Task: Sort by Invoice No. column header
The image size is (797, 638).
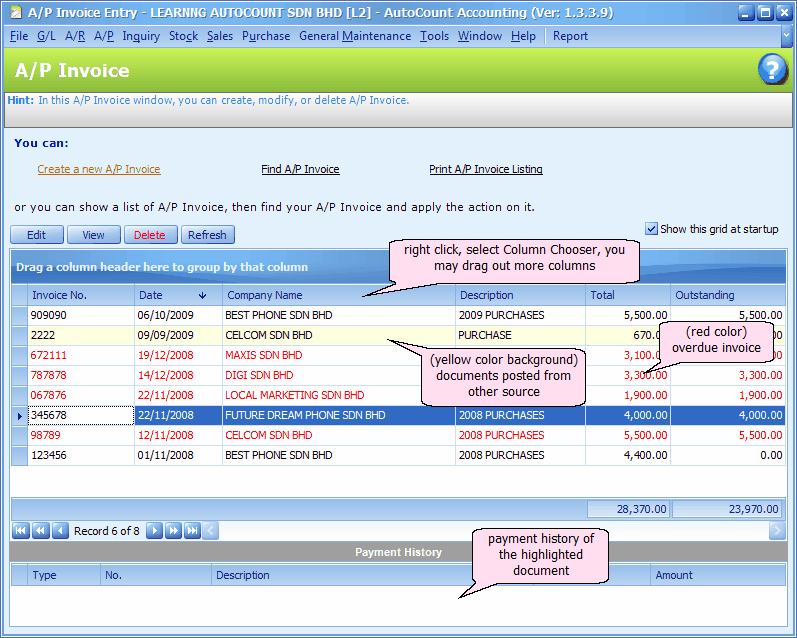Action: [x=81, y=295]
